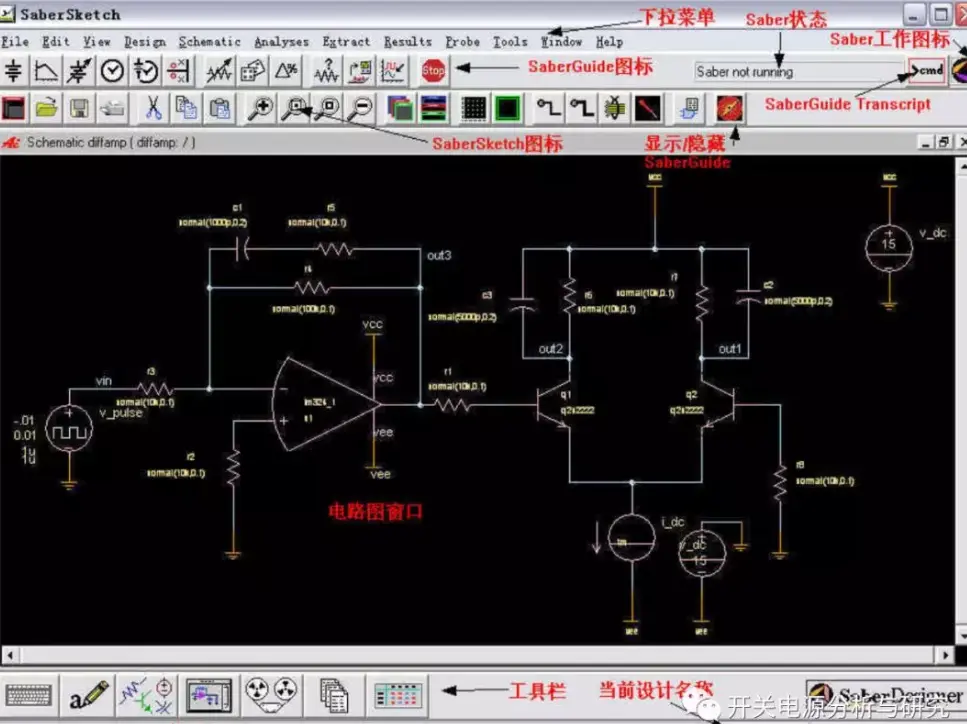This screenshot has width=967, height=724.
Task: Click the schematic window icon in bottom toolbar
Action: click(x=209, y=696)
